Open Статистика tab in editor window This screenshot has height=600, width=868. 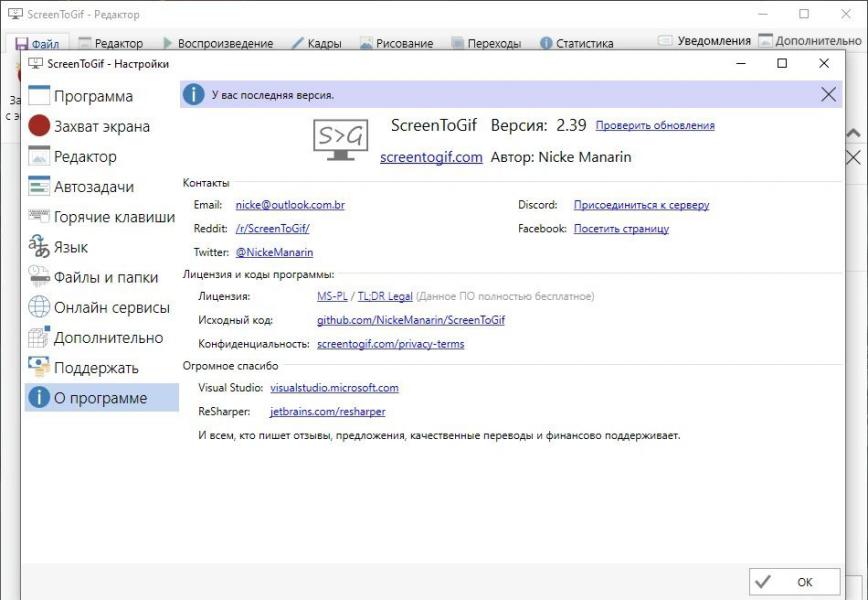tap(576, 43)
